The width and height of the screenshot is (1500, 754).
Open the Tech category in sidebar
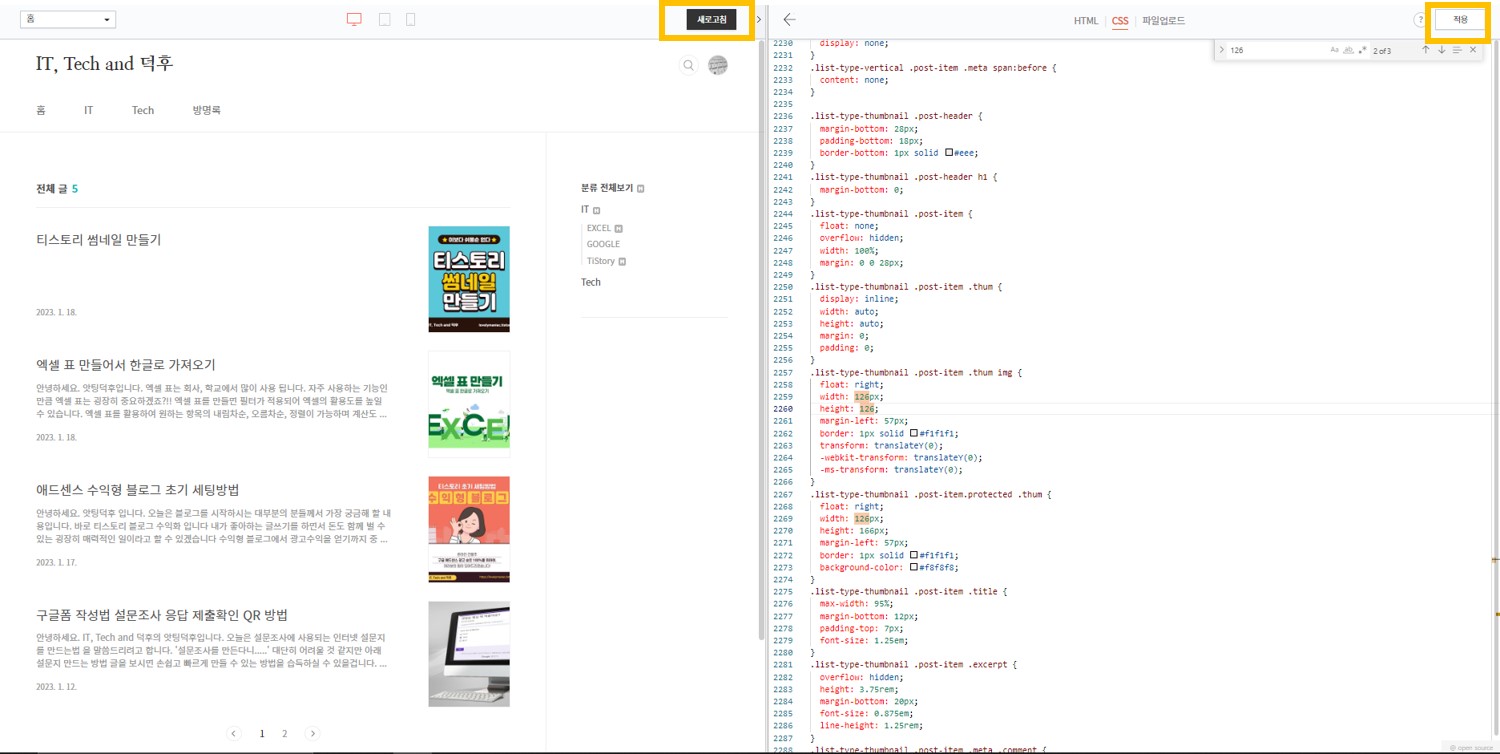pos(591,282)
